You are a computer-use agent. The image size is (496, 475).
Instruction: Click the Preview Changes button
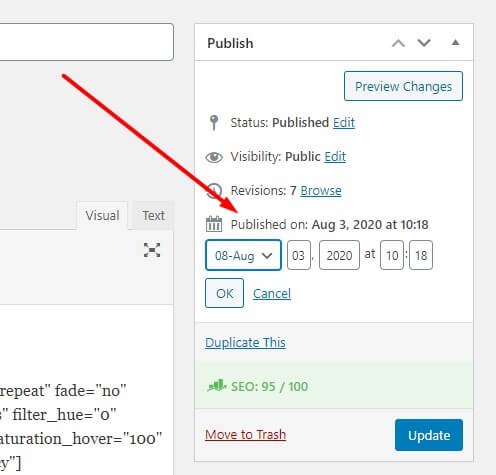[x=403, y=86]
